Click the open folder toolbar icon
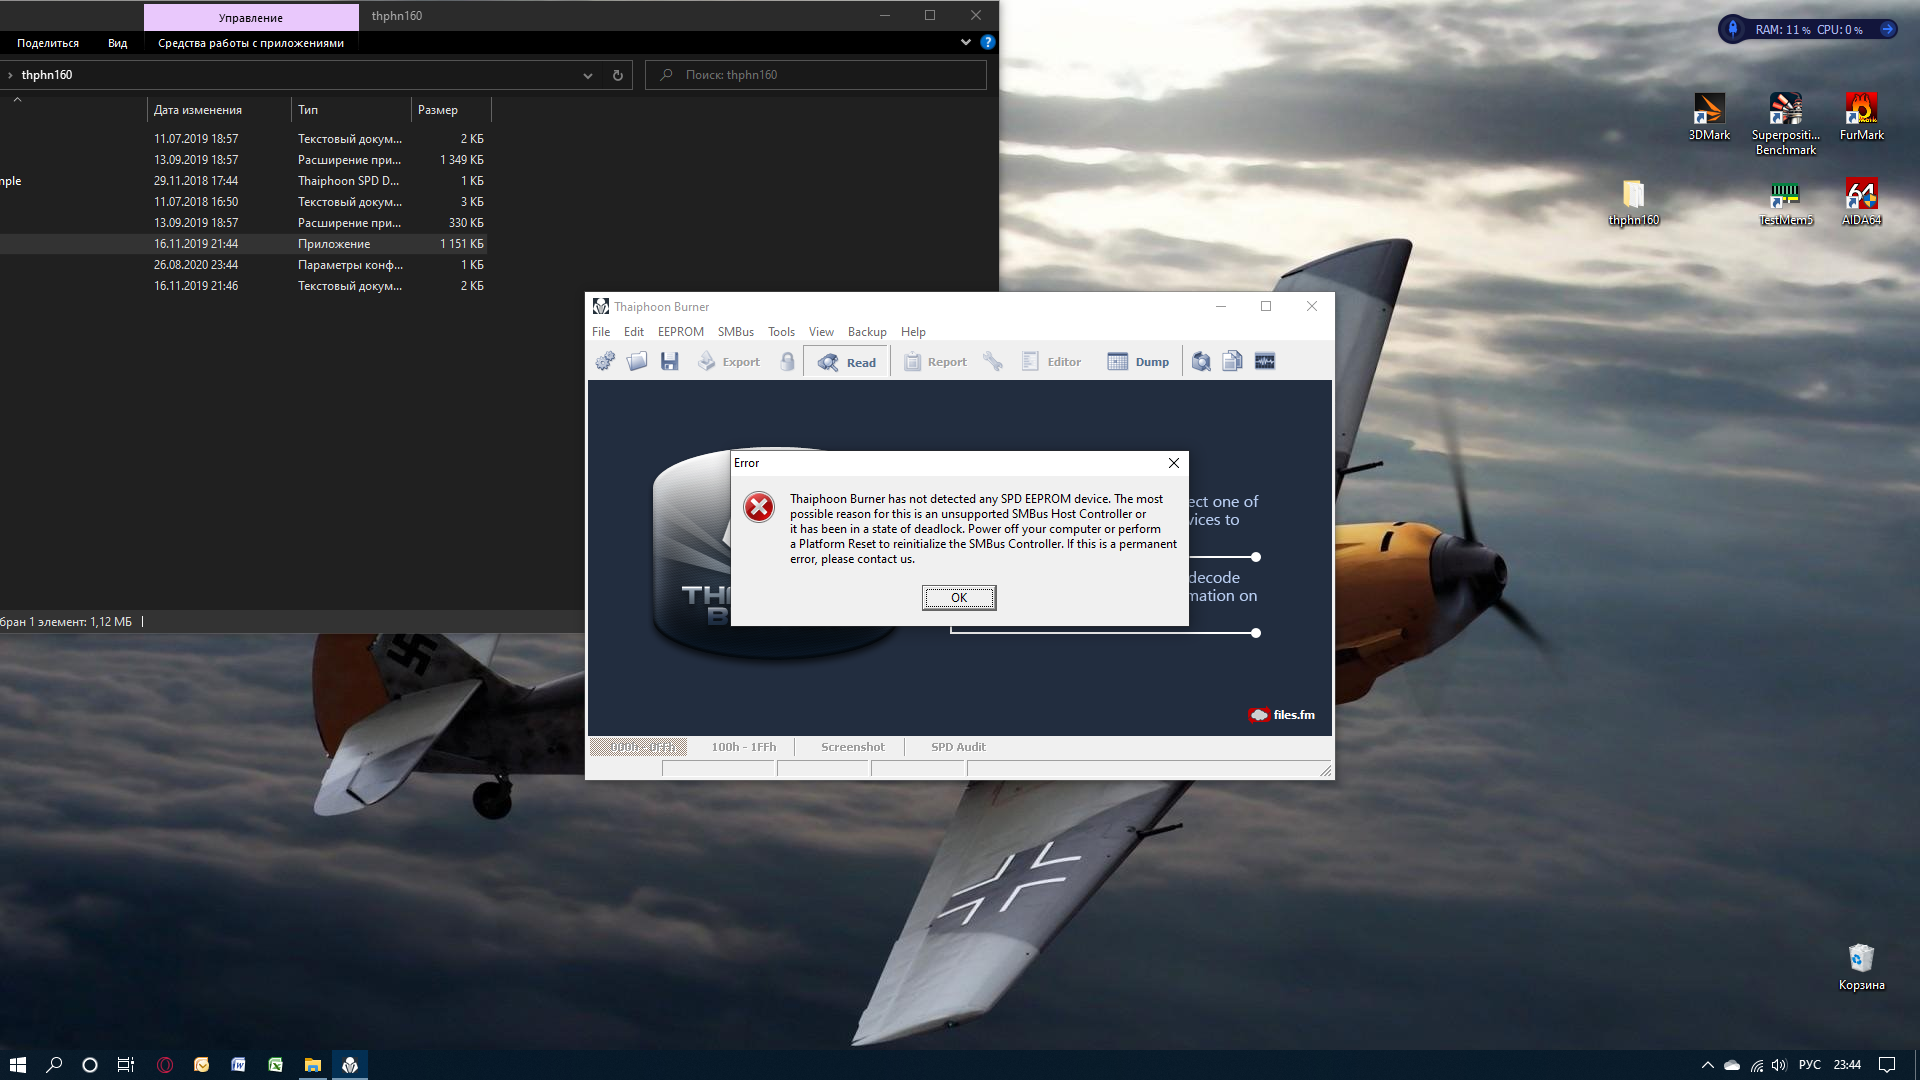The width and height of the screenshot is (1920, 1080). click(637, 362)
